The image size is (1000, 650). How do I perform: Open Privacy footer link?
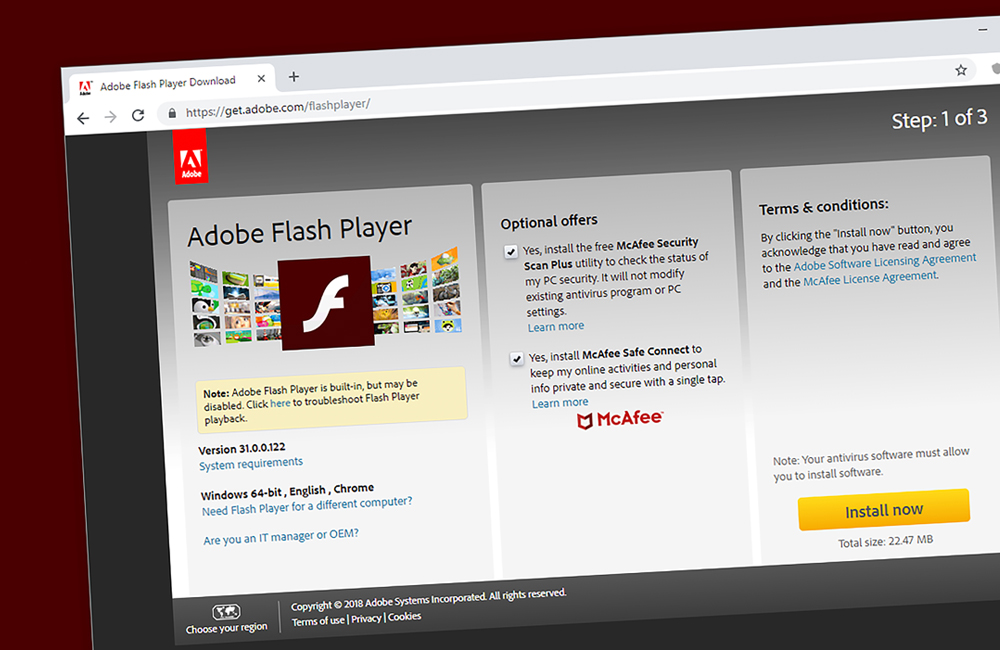[x=366, y=619]
